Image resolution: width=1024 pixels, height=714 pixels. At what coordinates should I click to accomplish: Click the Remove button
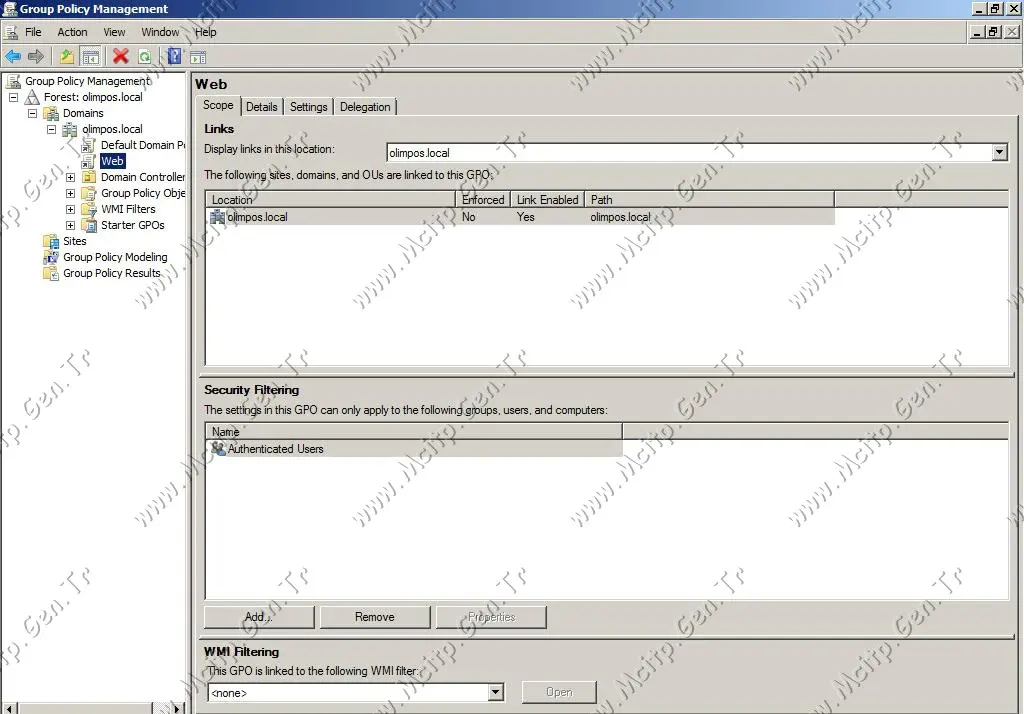tap(375, 617)
